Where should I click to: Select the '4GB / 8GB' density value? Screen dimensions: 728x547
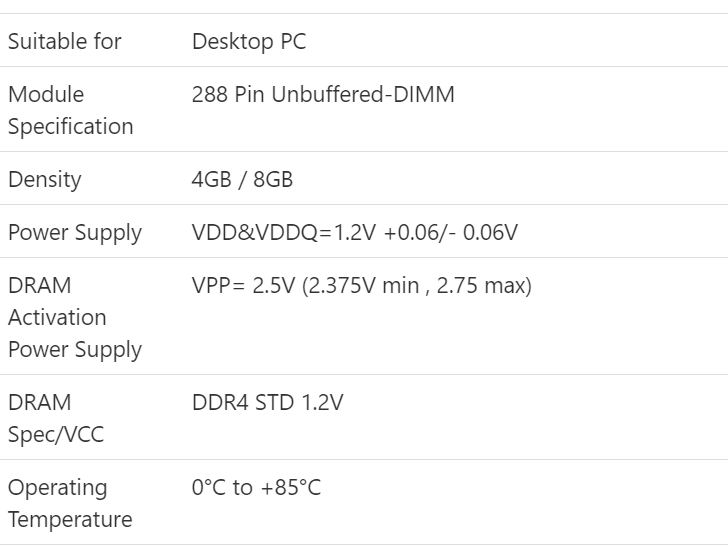242,179
